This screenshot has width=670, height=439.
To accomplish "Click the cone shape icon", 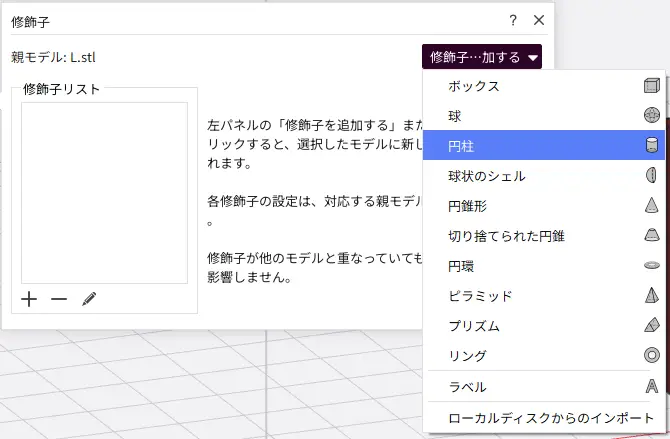I will [x=651, y=206].
